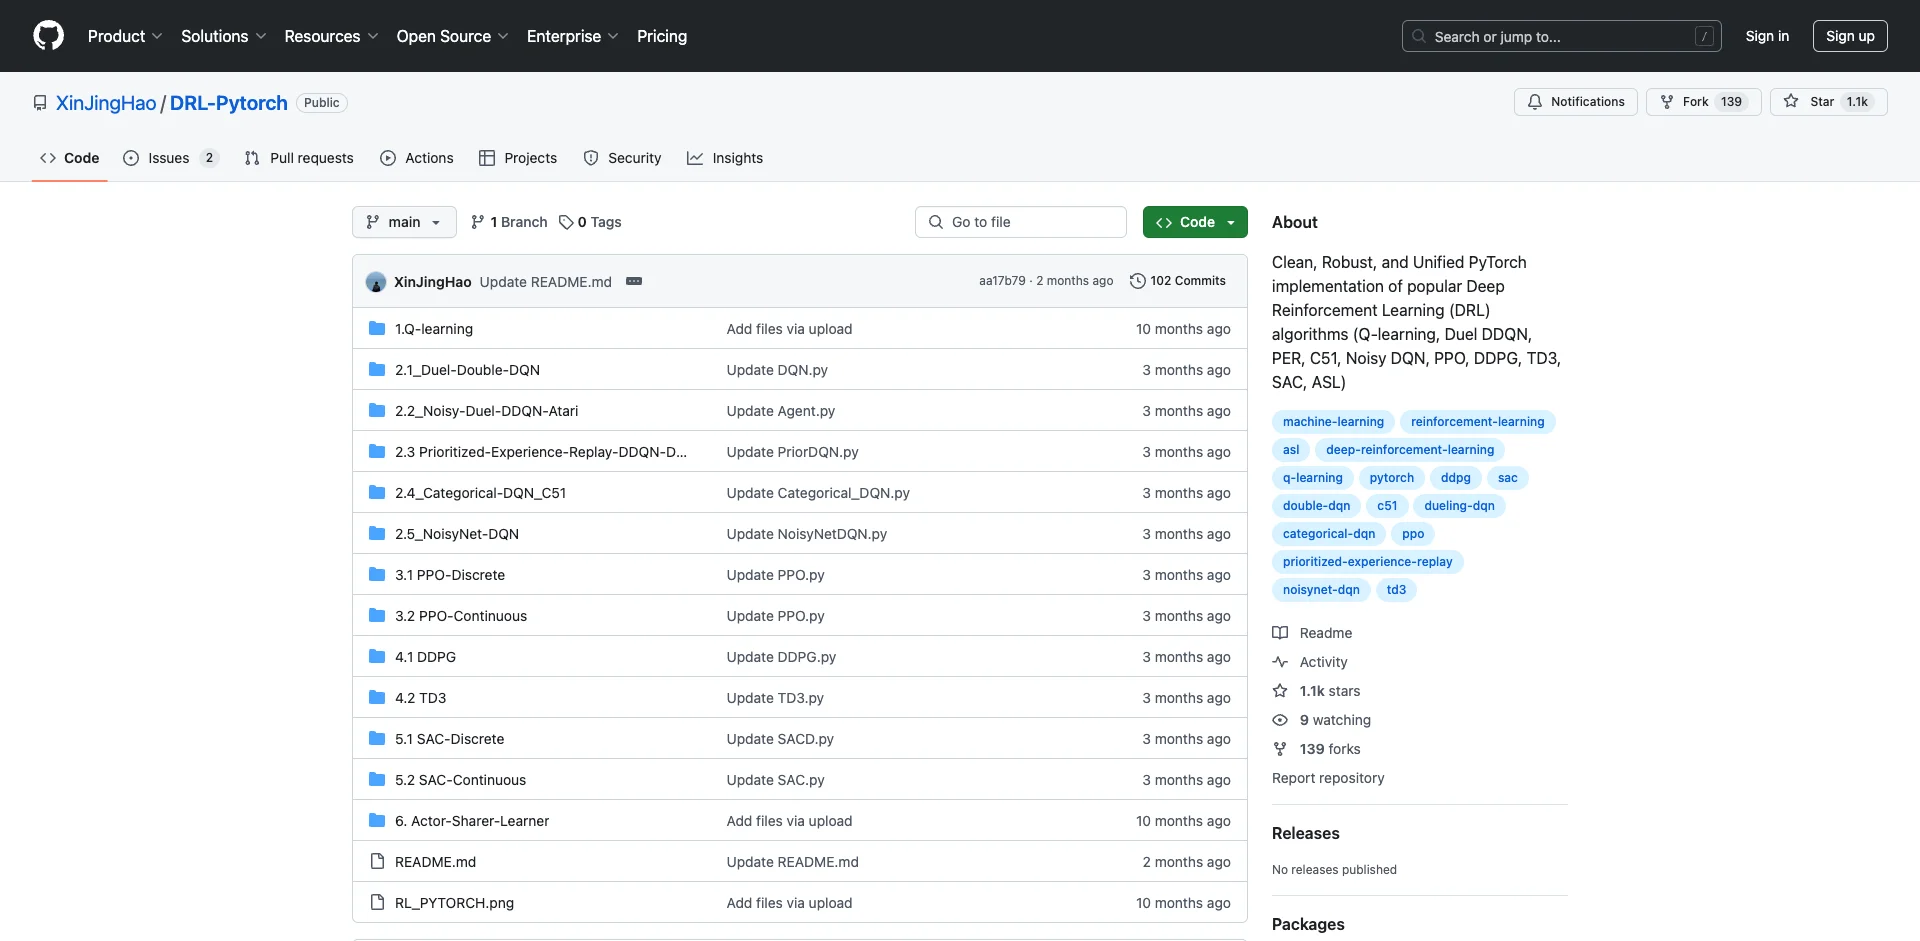Open the green Code dropdown button

pyautogui.click(x=1195, y=222)
